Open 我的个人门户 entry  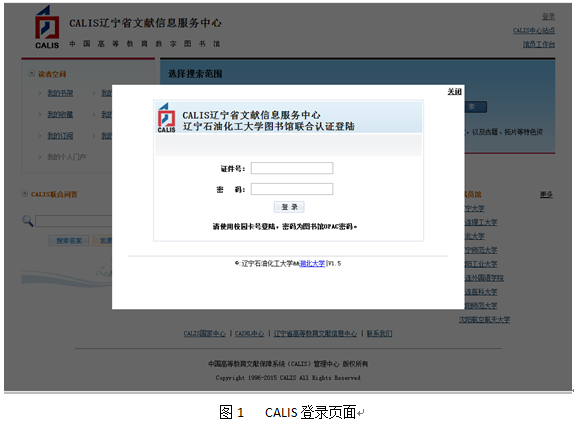(66, 157)
